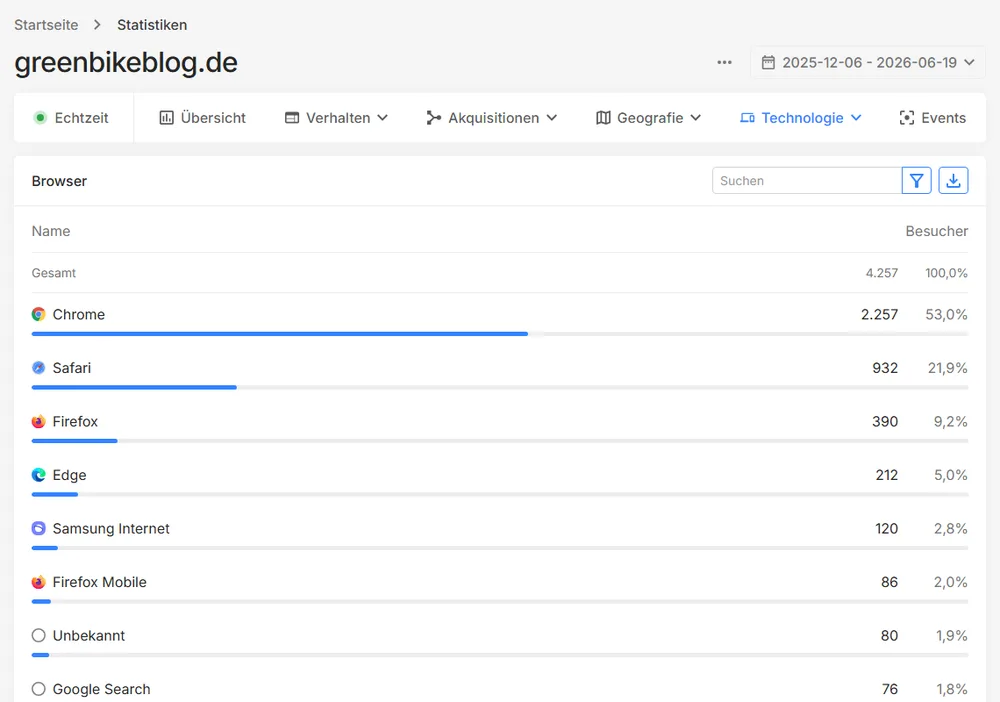Click the Gesamt percentage 100,0%
Image resolution: width=1000 pixels, height=702 pixels.
click(x=946, y=273)
